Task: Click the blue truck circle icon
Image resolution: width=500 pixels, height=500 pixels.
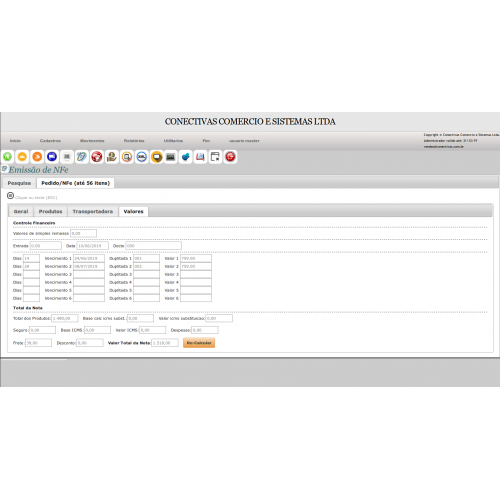Action: [x=52, y=156]
